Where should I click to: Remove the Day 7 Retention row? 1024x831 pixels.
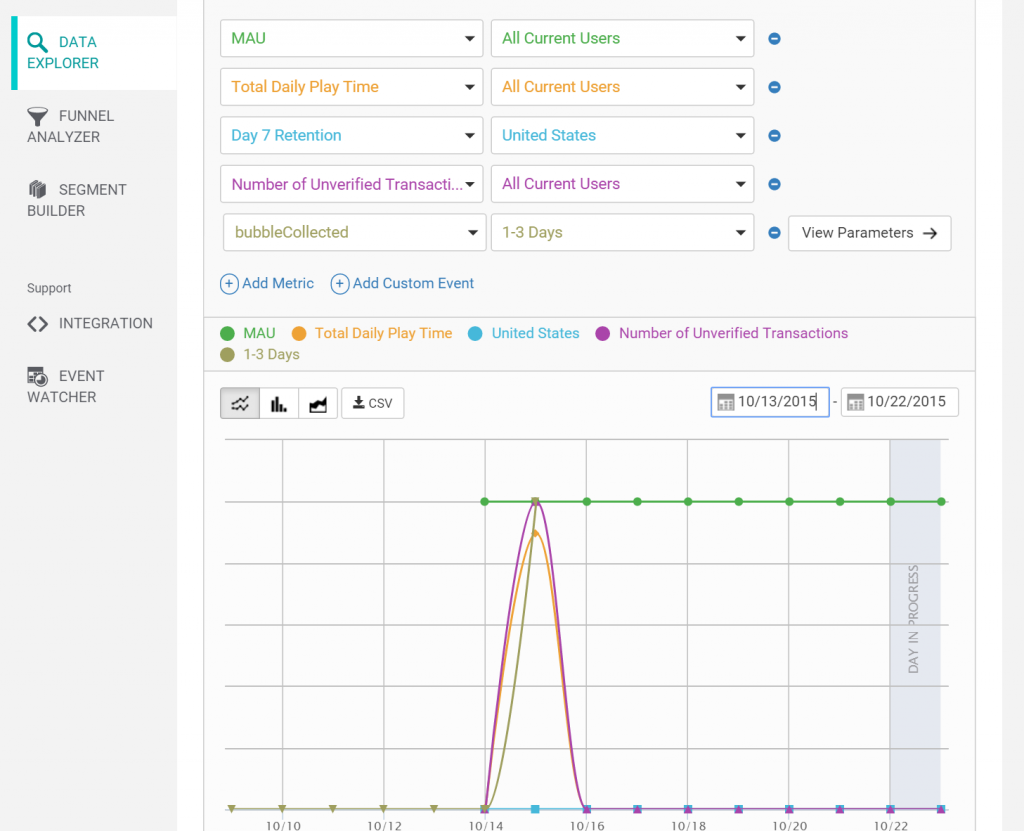coord(774,135)
